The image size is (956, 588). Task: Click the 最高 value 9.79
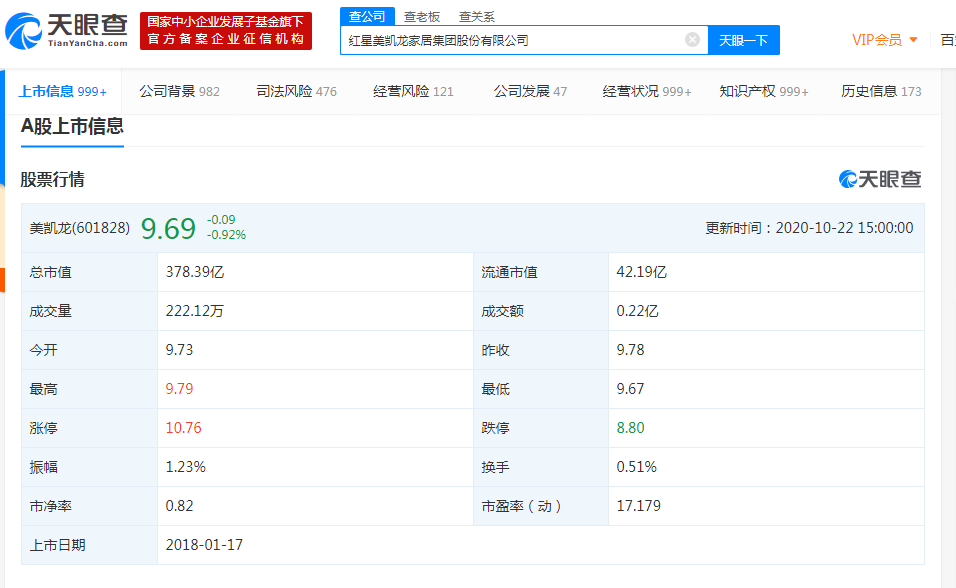[x=179, y=389]
